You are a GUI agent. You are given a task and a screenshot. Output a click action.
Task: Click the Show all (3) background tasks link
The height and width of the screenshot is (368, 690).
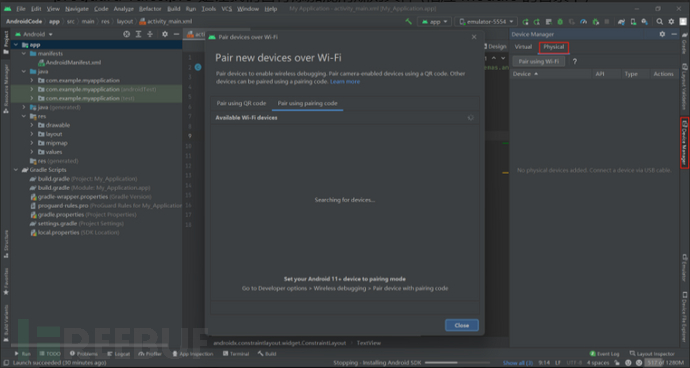[x=518, y=363]
